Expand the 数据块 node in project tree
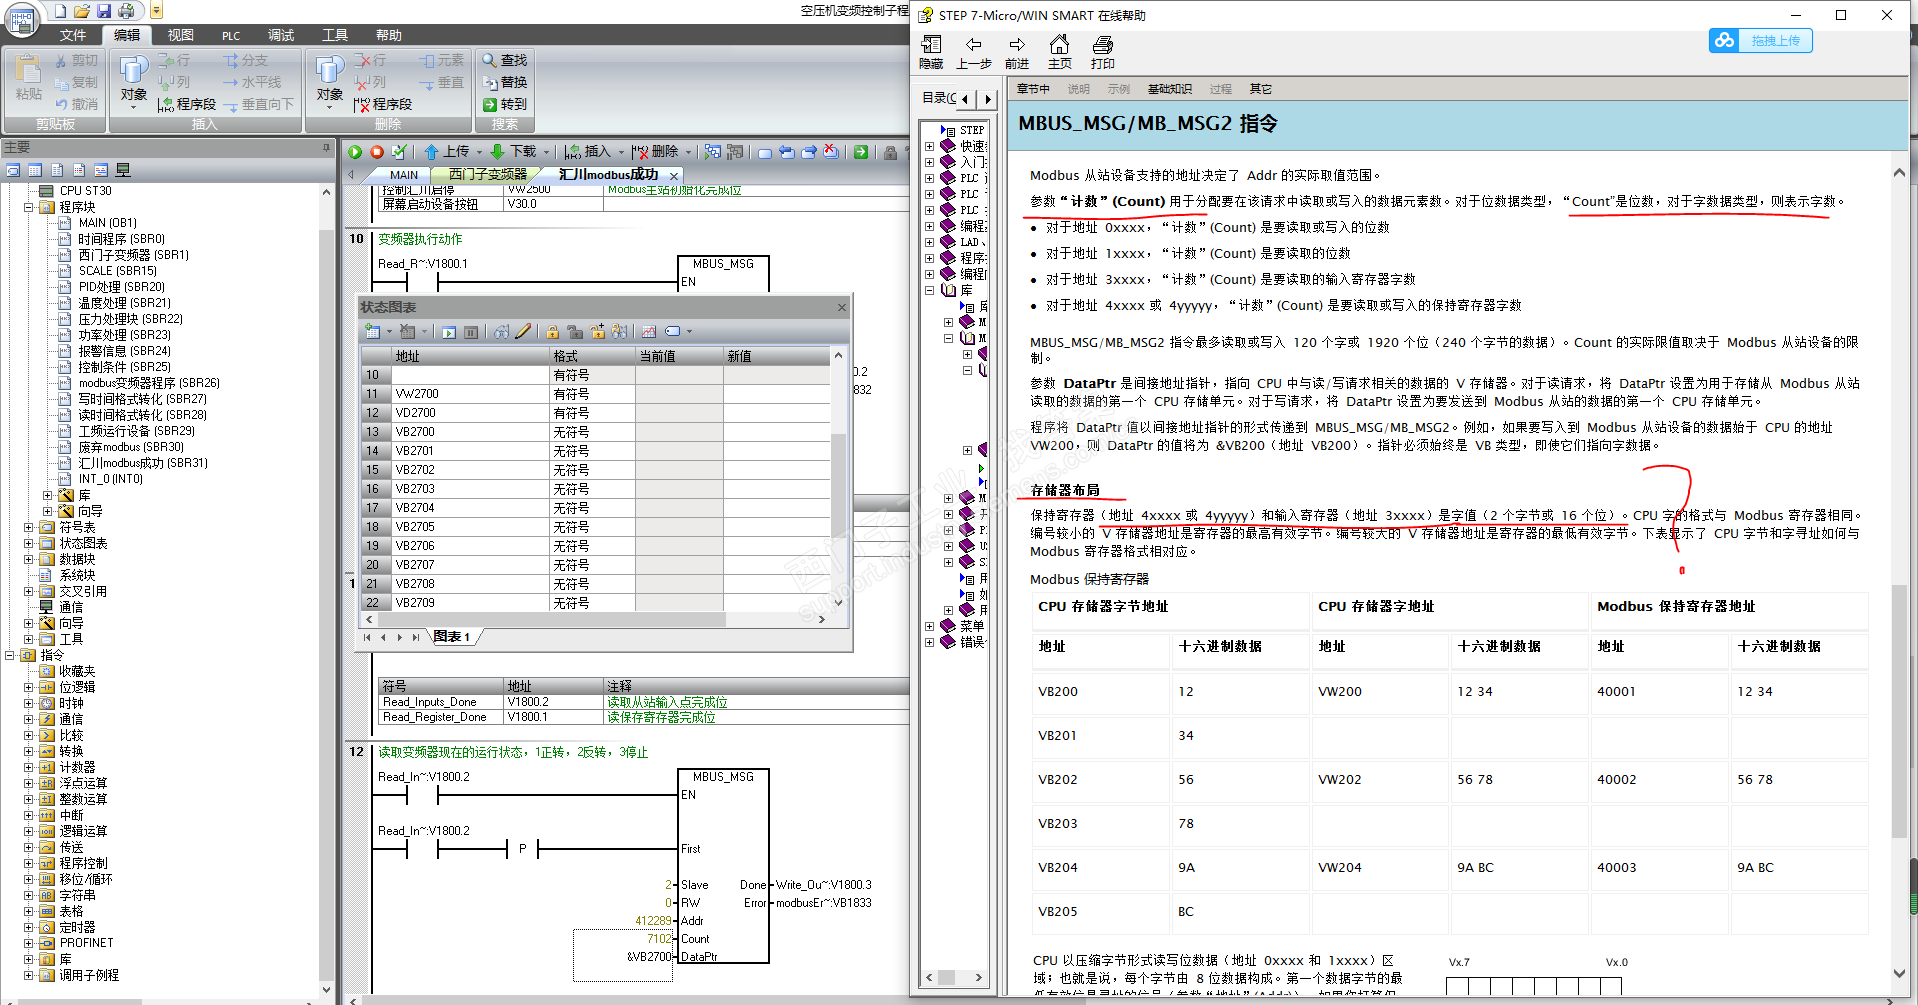1918x1005 pixels. click(29, 559)
